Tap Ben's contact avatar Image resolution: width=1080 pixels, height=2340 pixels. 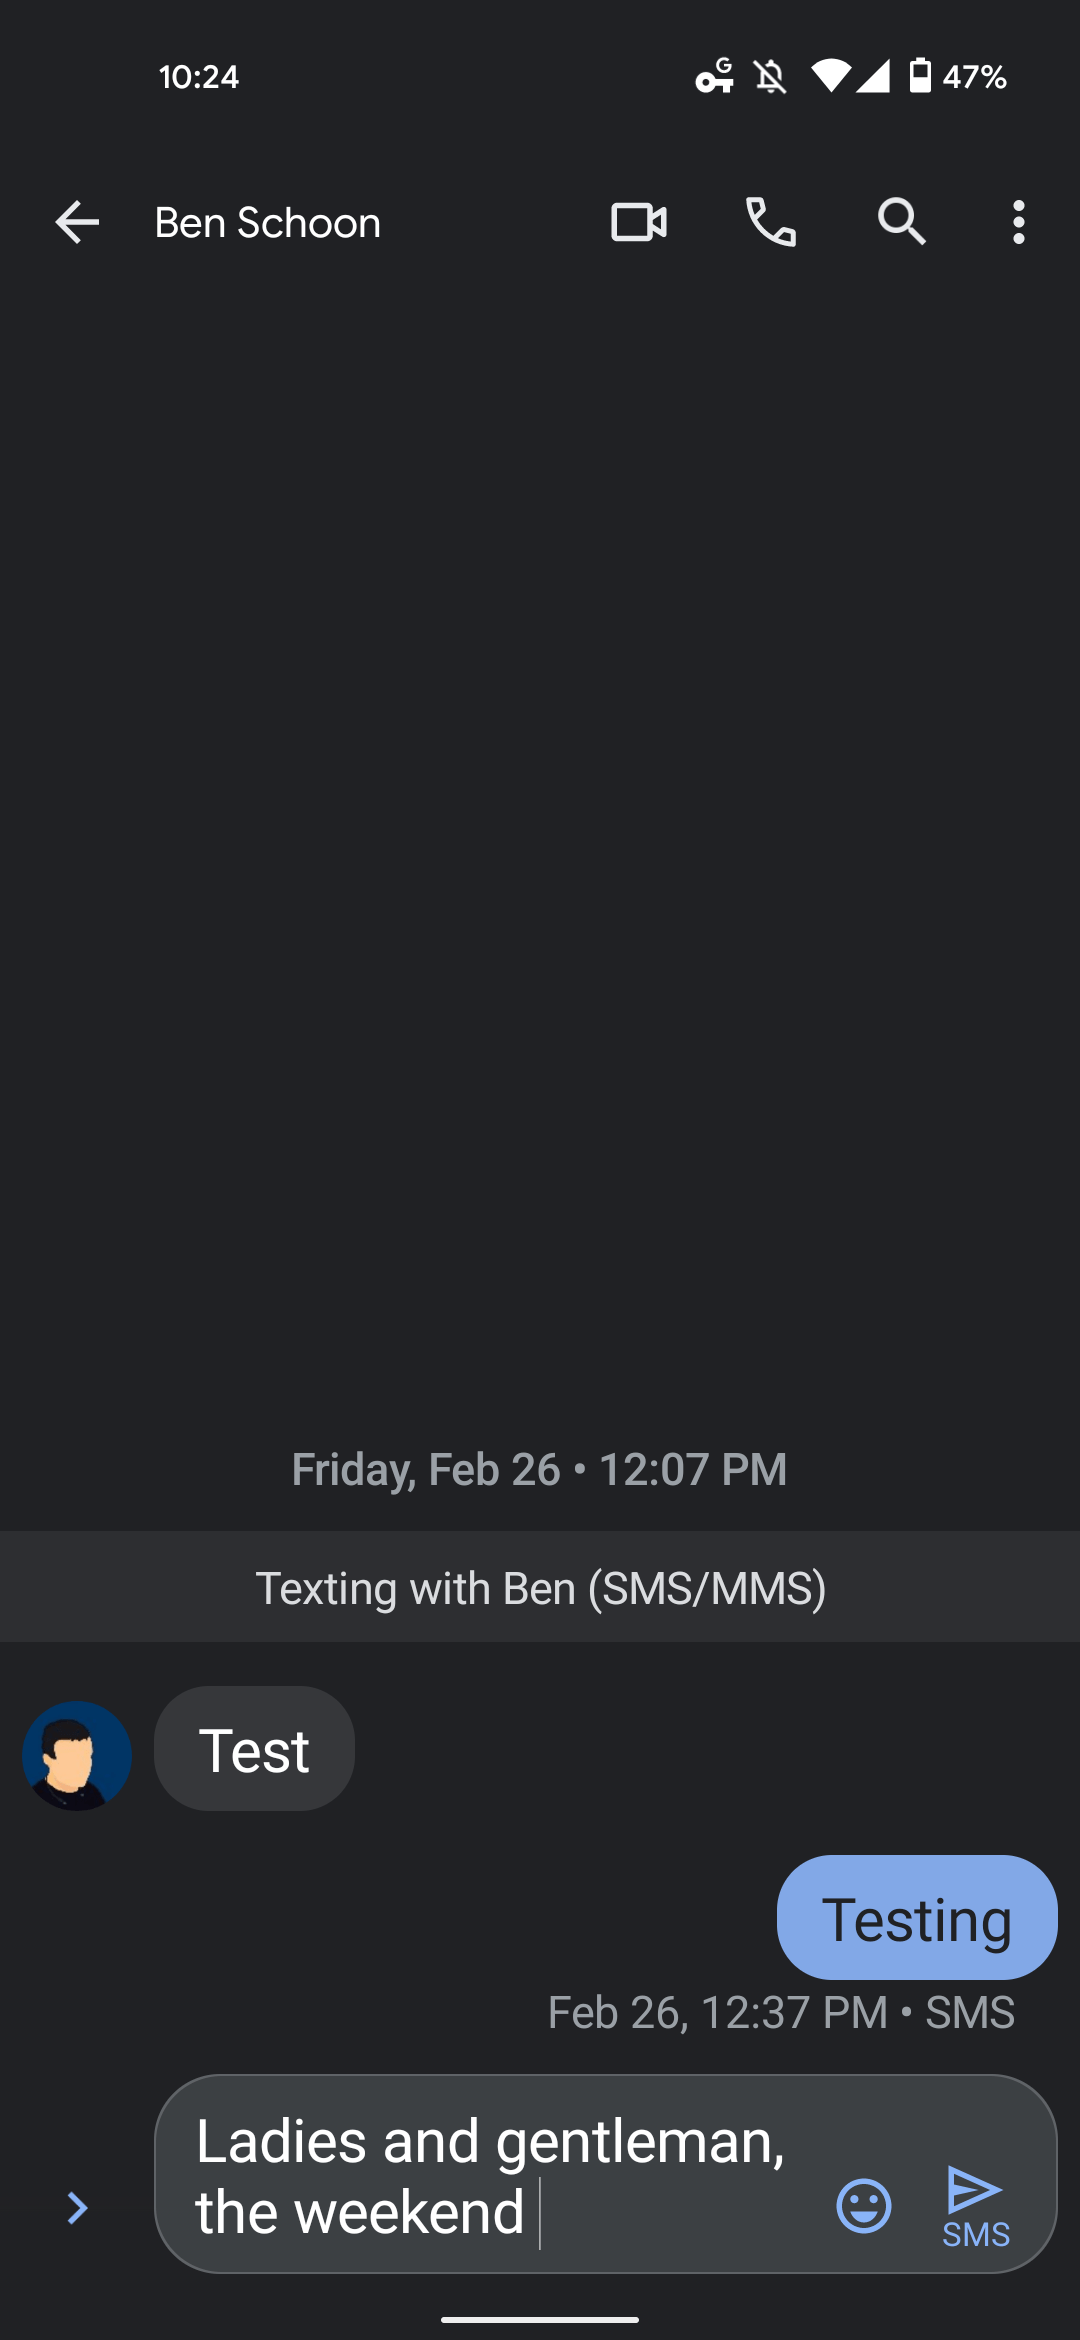77,1756
